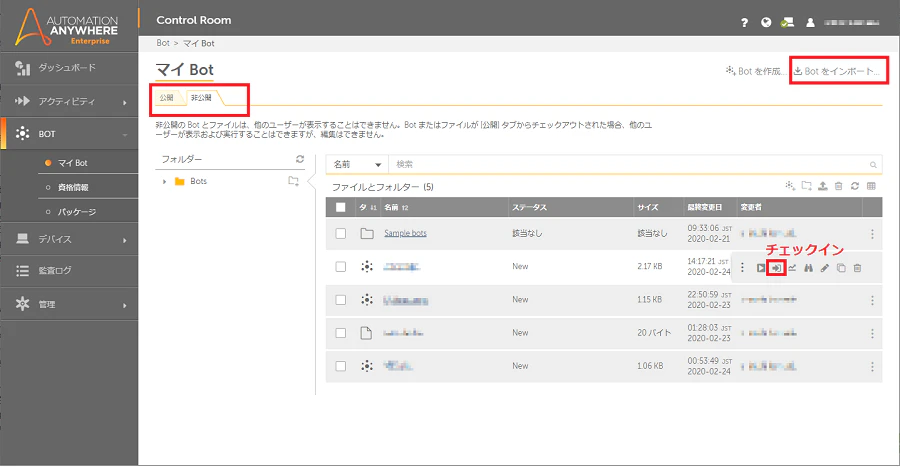Run the hovered bot with play icon
The height and width of the screenshot is (467, 900).
pos(761,268)
